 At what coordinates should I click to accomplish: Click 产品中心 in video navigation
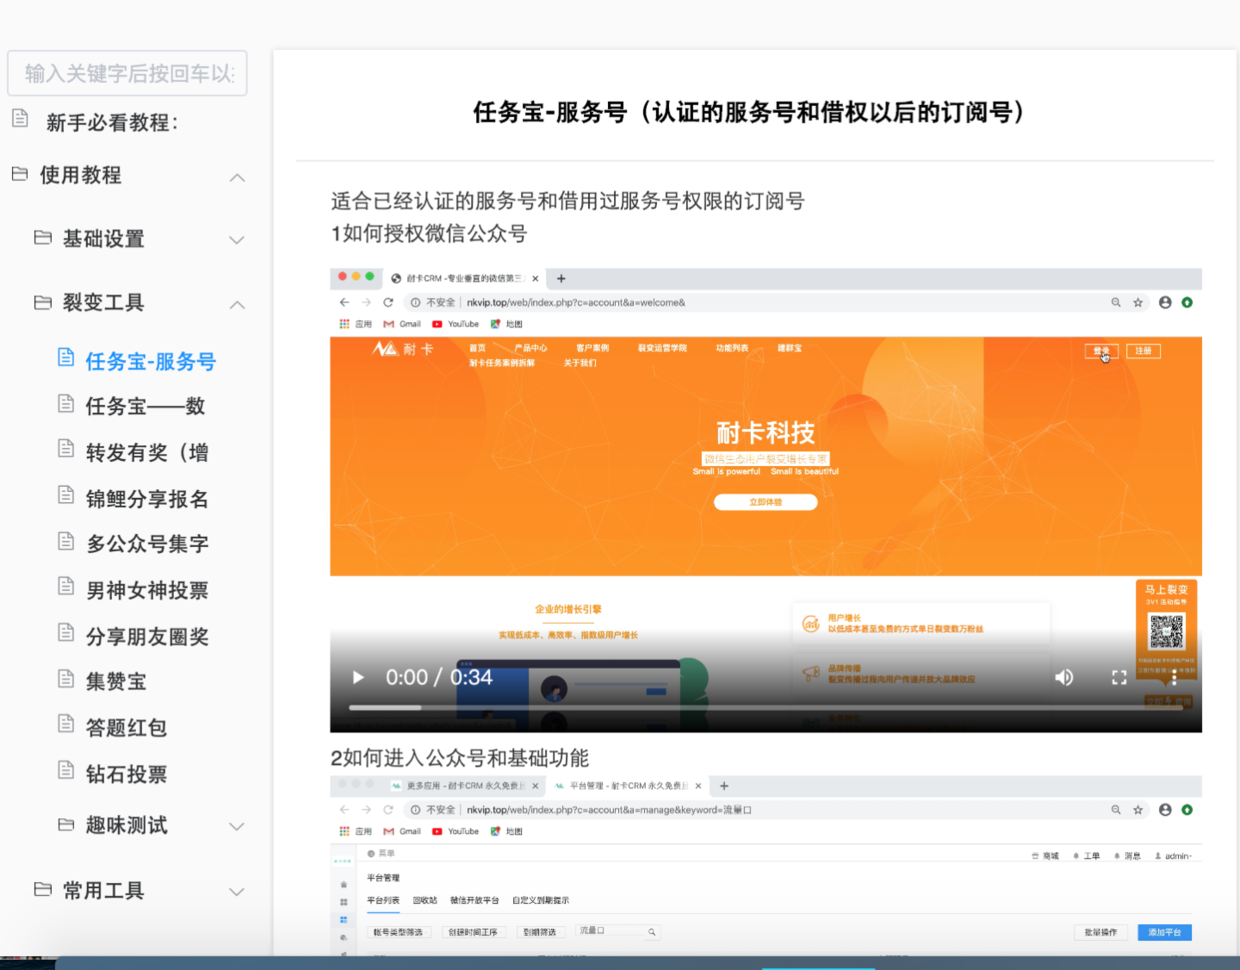click(531, 348)
